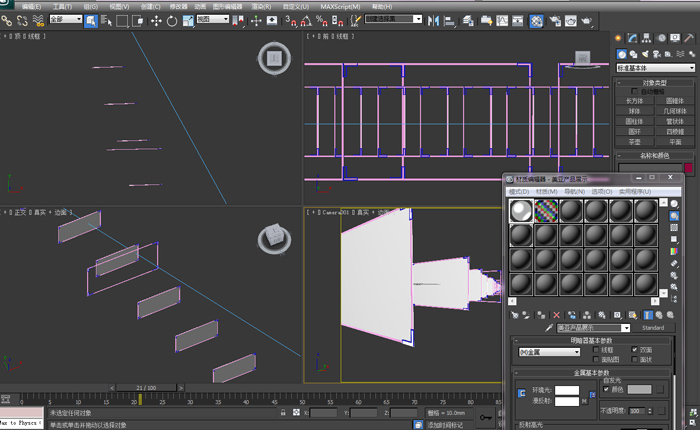Pick material from object with eyedropper
This screenshot has height=430, width=700.
click(x=548, y=327)
